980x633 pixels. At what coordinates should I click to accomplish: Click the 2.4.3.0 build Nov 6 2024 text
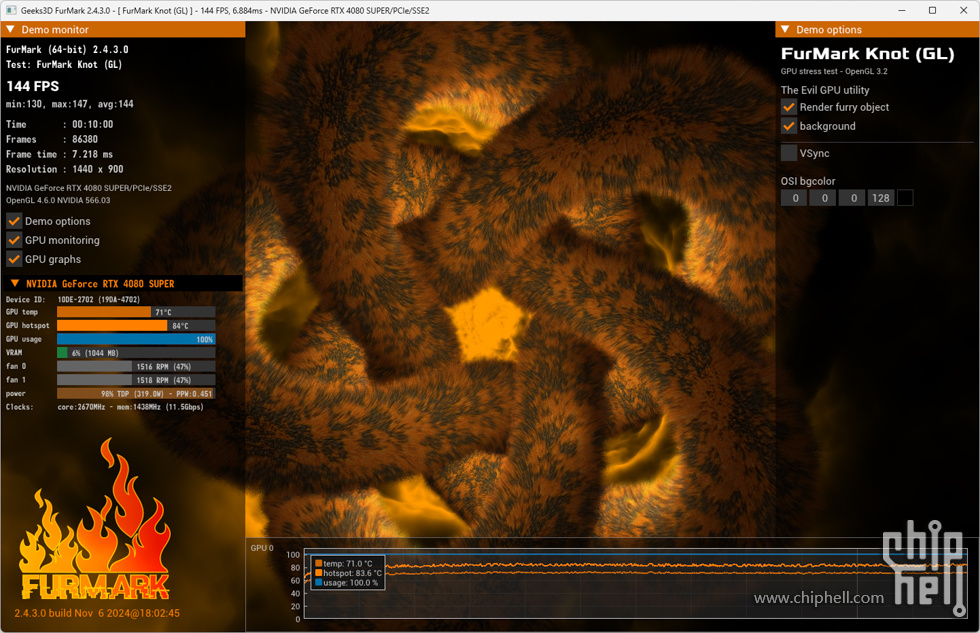pyautogui.click(x=97, y=613)
